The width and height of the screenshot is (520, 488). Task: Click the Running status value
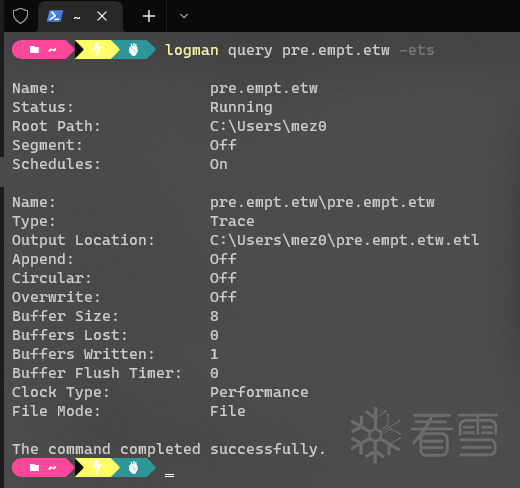(x=241, y=108)
